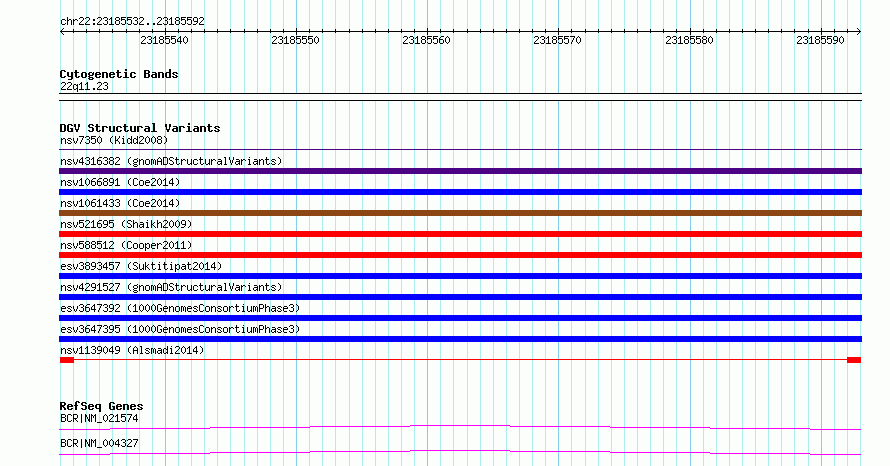Click the nsv521695 (Shaikh2009) label

(x=126, y=224)
